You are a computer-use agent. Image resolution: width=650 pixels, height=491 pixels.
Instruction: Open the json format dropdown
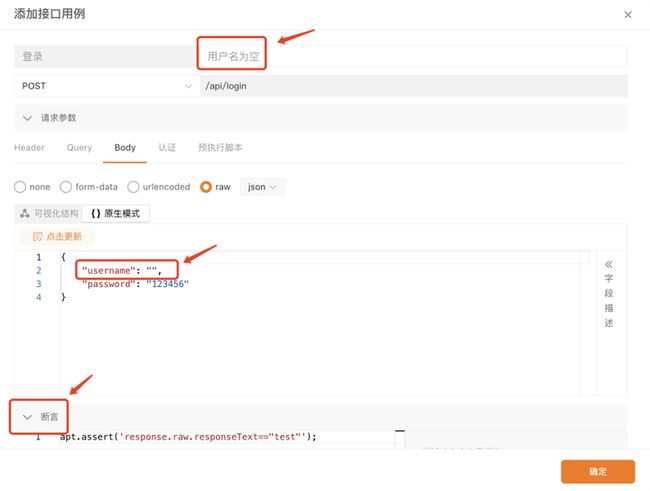(262, 187)
